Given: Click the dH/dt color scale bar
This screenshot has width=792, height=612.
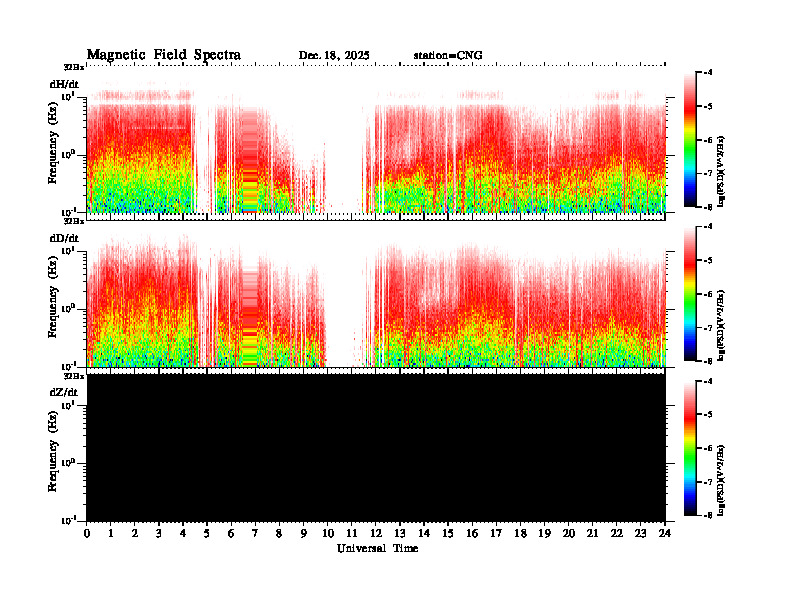Looking at the screenshot, I should click(690, 139).
